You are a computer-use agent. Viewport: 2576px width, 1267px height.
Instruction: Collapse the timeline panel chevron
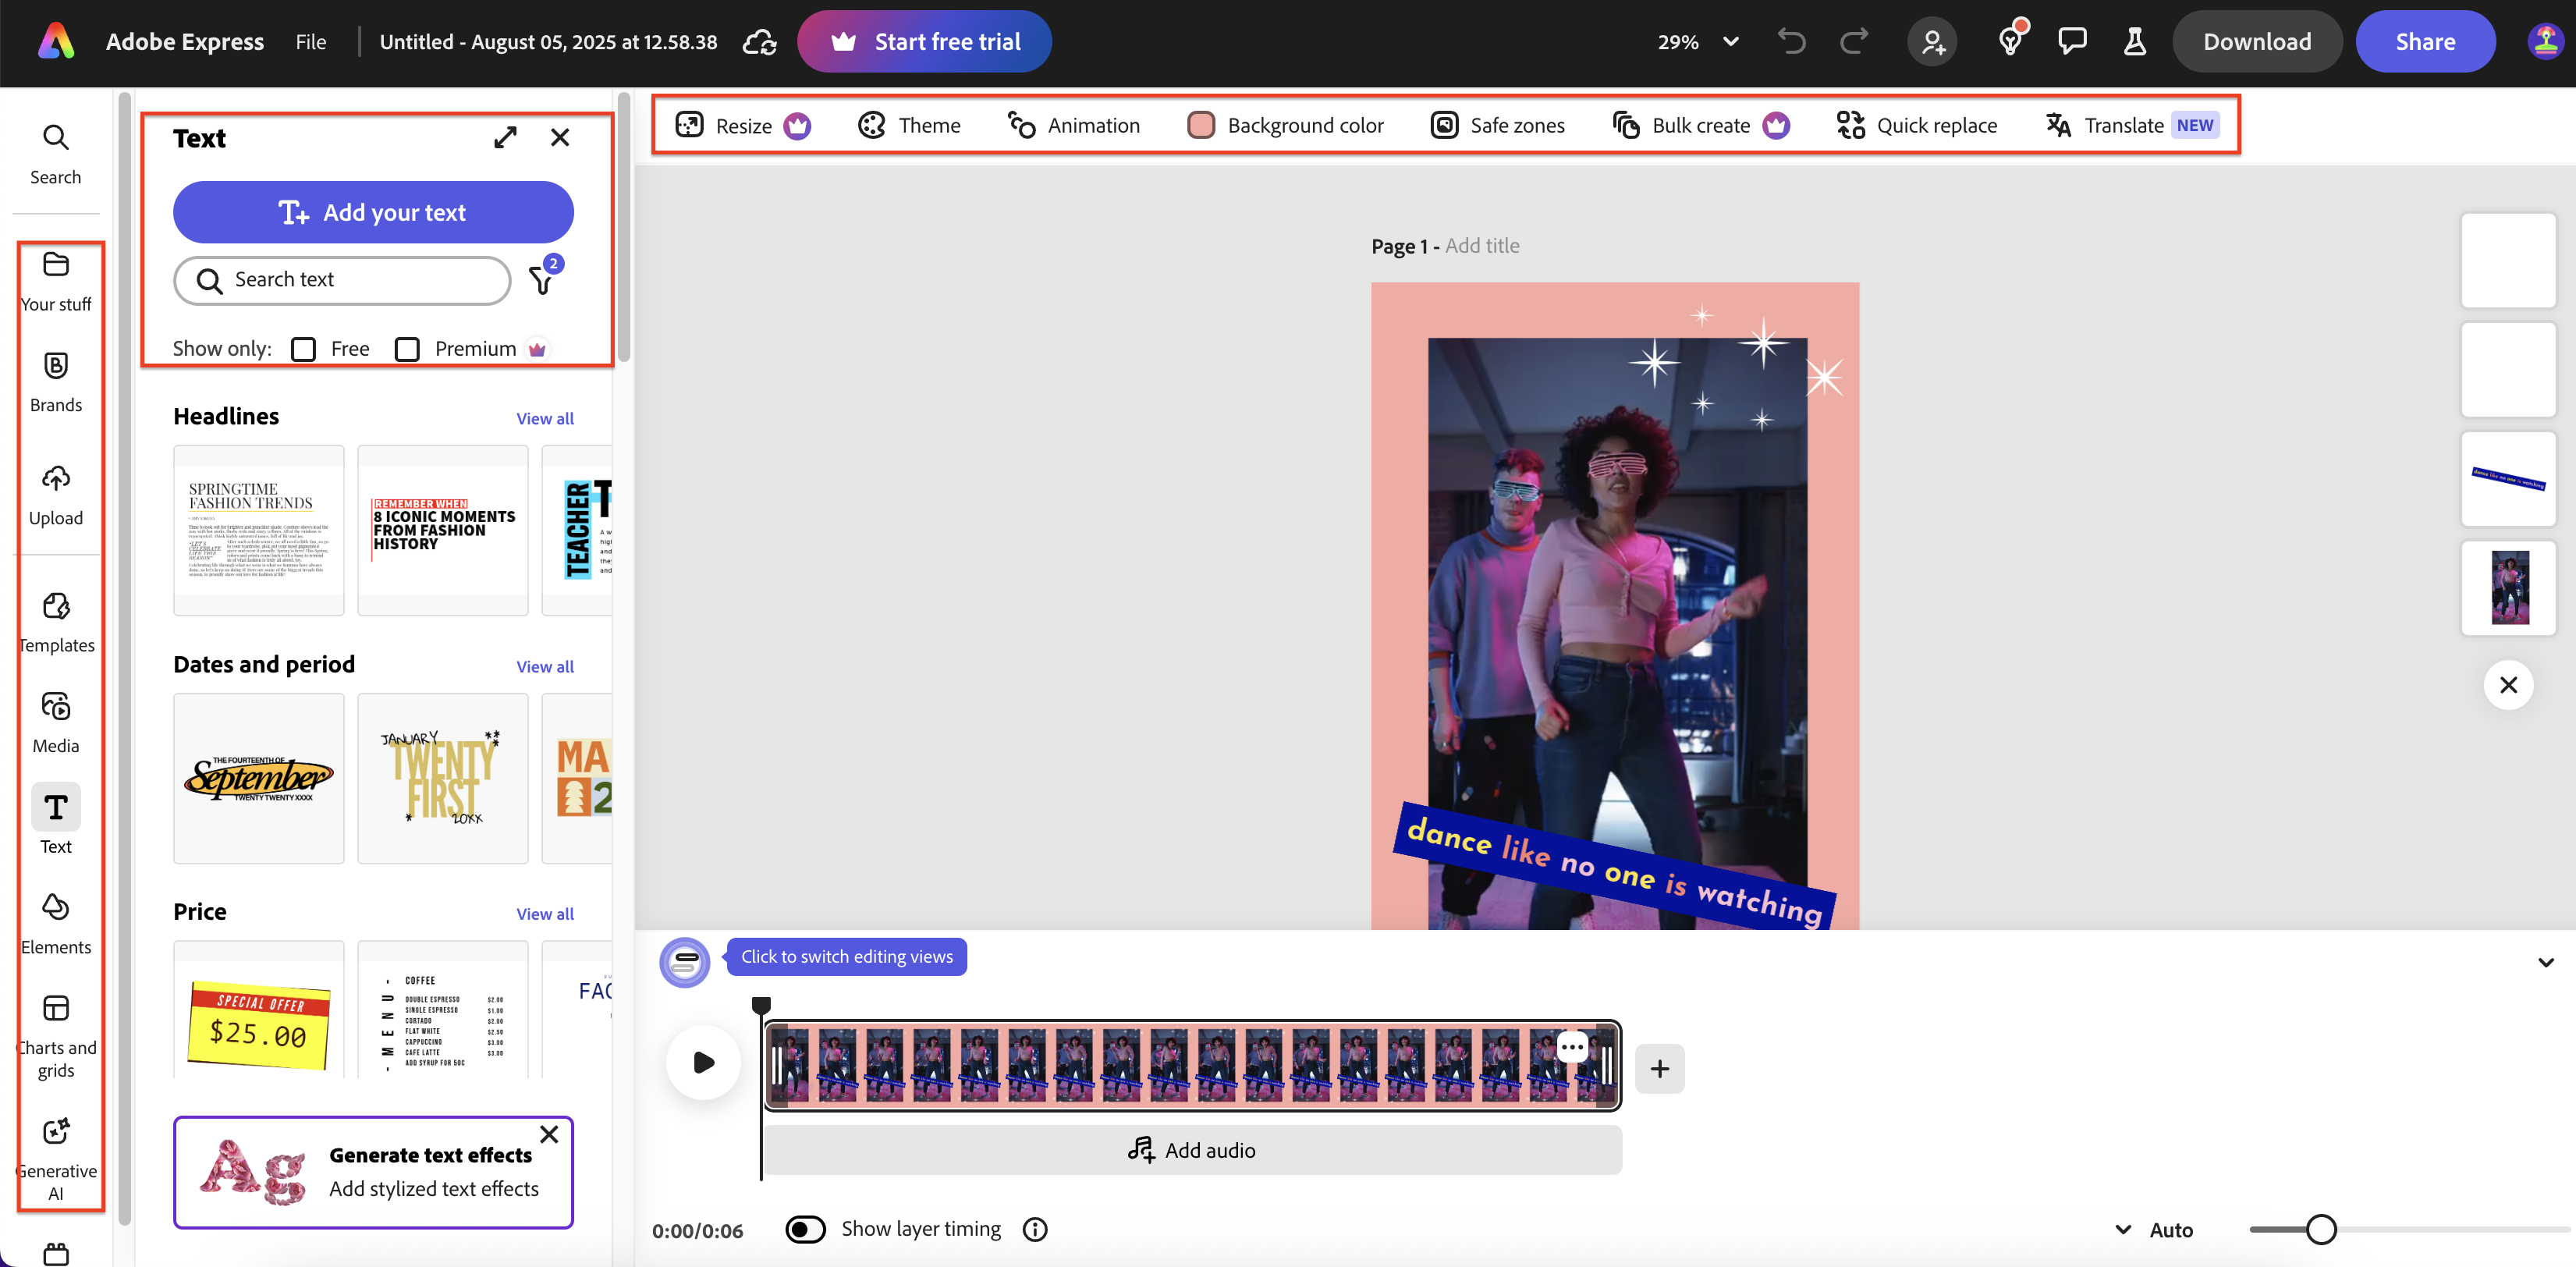(2545, 963)
